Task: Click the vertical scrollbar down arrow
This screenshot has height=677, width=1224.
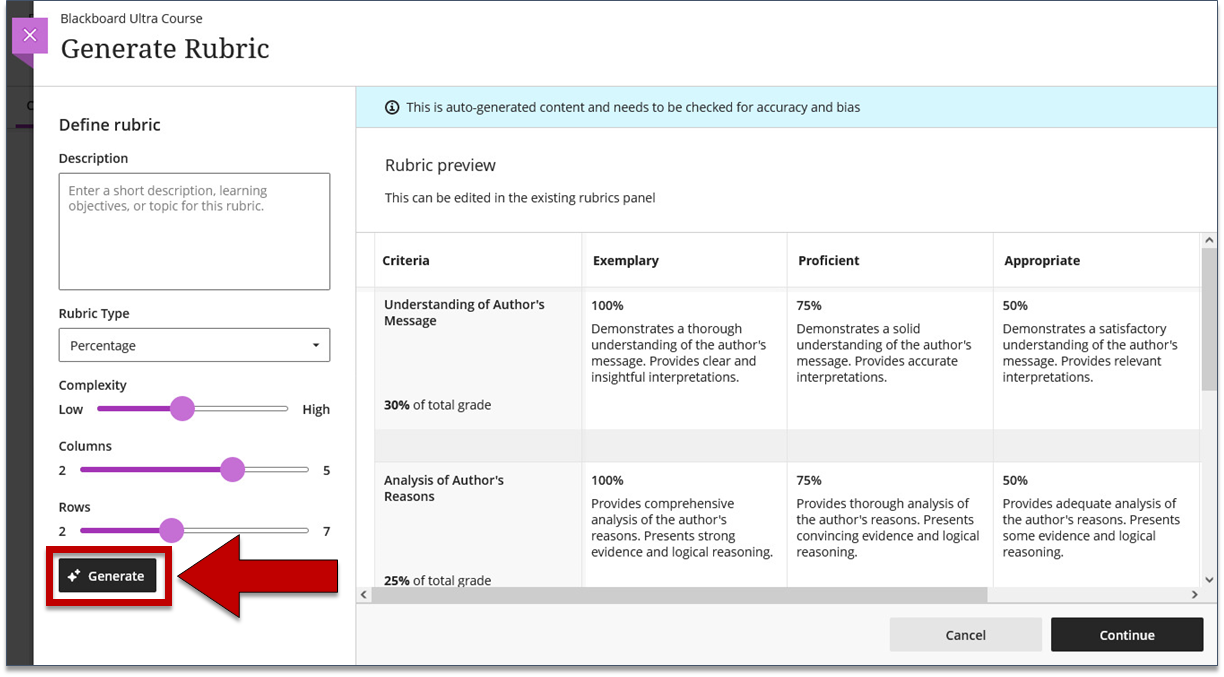Action: pyautogui.click(x=1209, y=579)
